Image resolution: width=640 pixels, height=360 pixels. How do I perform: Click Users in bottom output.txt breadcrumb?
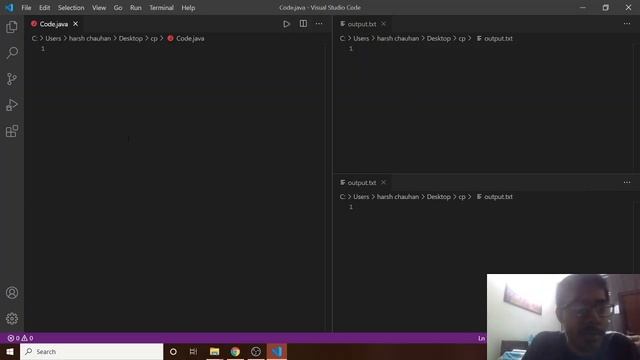click(x=361, y=197)
